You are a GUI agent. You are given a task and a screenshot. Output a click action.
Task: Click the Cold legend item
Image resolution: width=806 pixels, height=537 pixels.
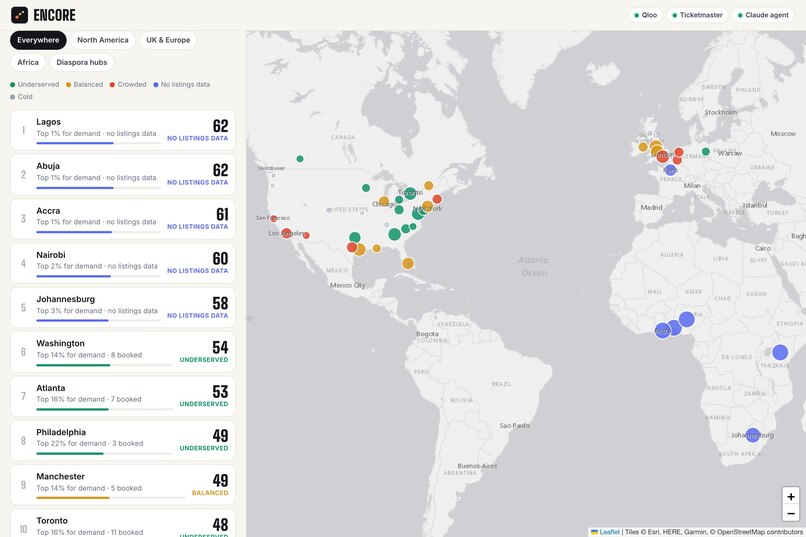(21, 97)
